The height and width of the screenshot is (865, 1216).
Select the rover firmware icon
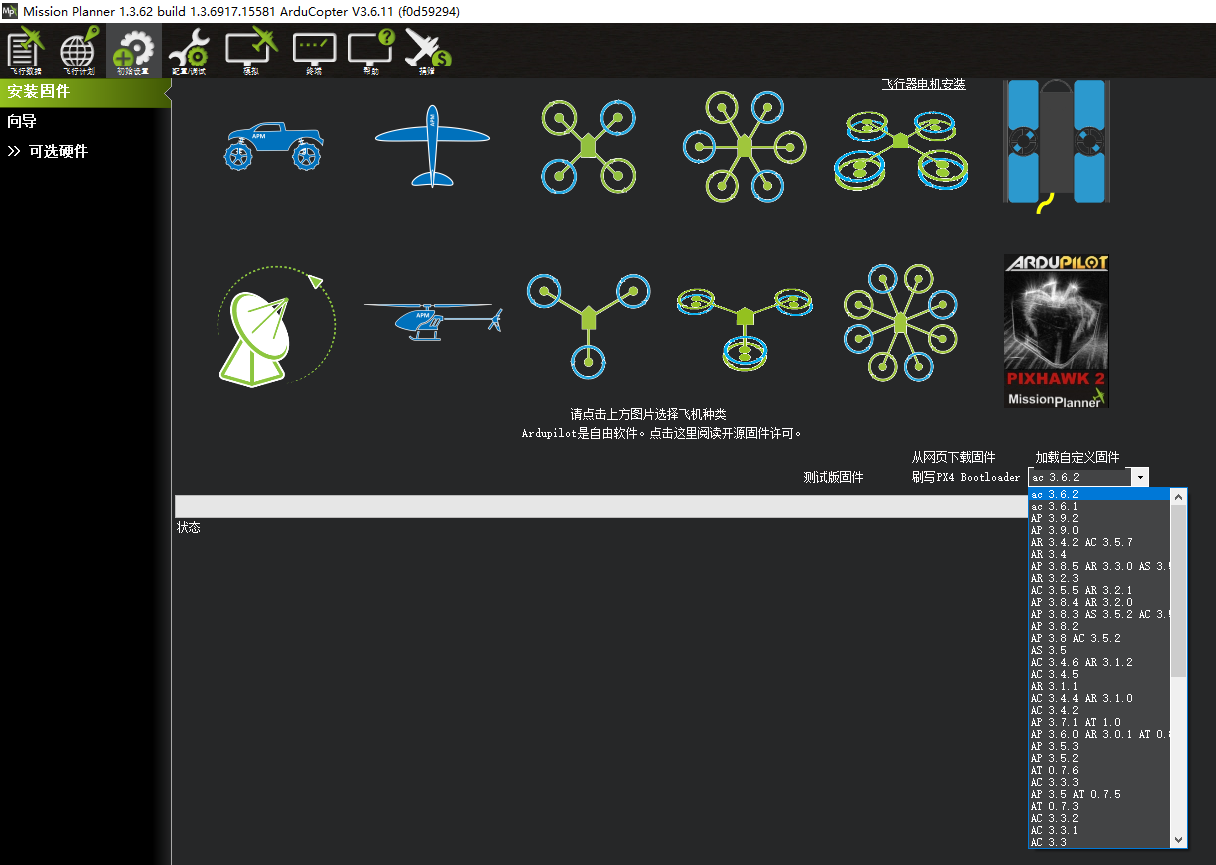point(275,145)
